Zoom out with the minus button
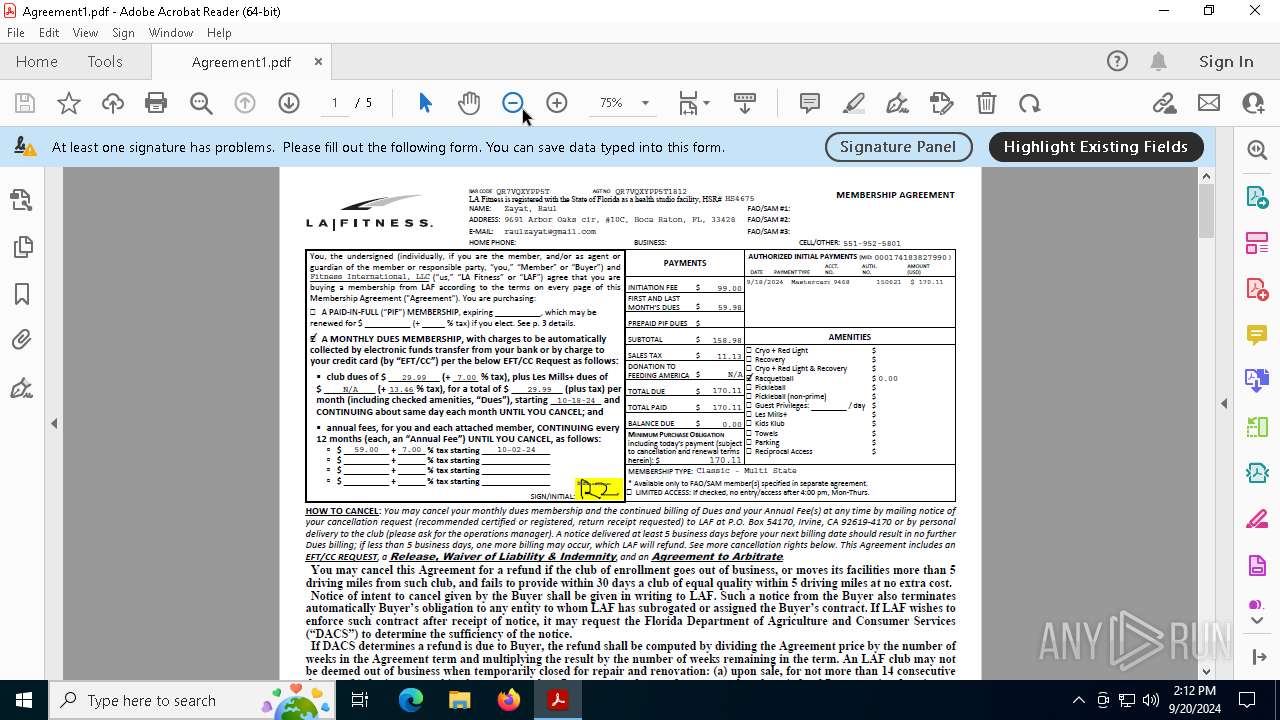The width and height of the screenshot is (1280, 720). (x=513, y=103)
